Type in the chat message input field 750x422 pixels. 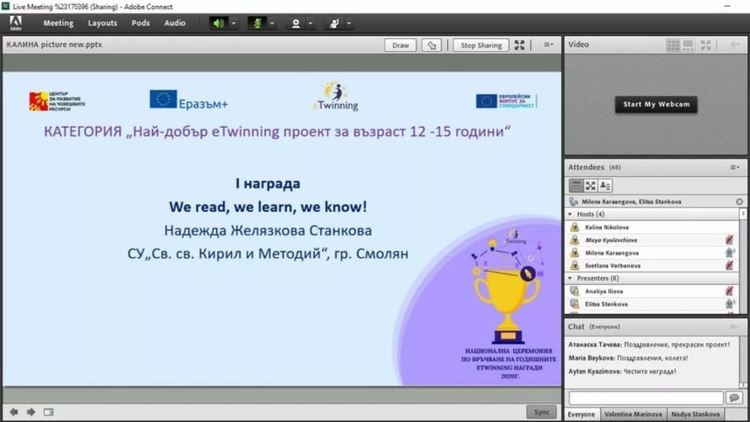(646, 397)
